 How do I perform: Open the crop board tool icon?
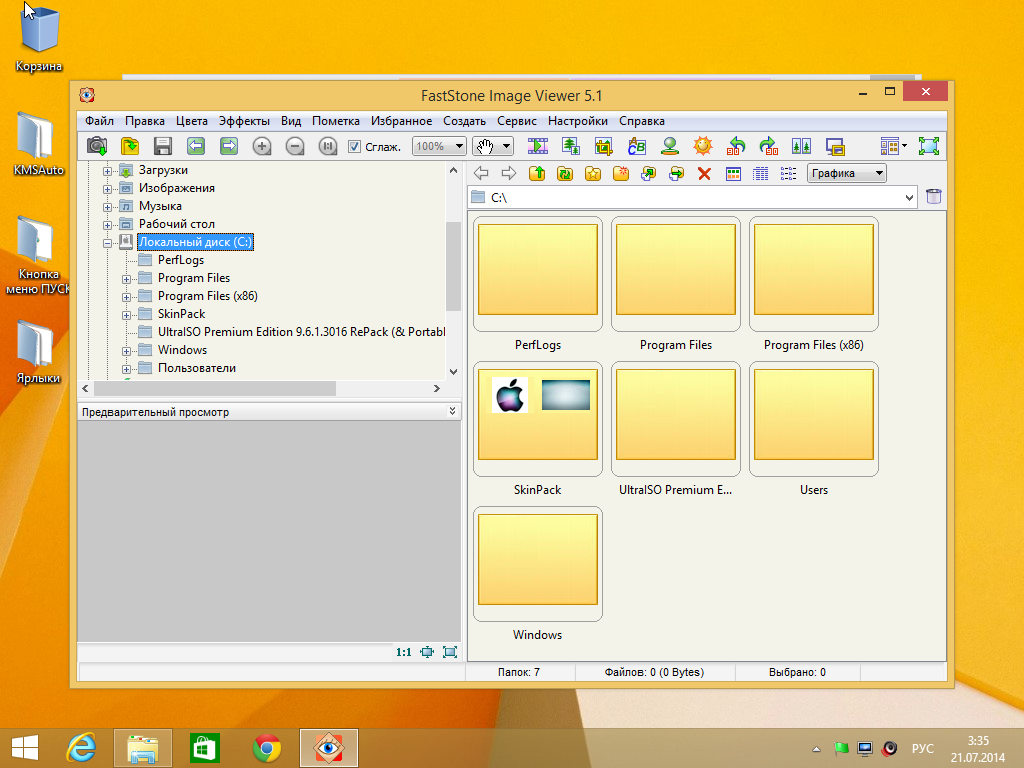[603, 146]
